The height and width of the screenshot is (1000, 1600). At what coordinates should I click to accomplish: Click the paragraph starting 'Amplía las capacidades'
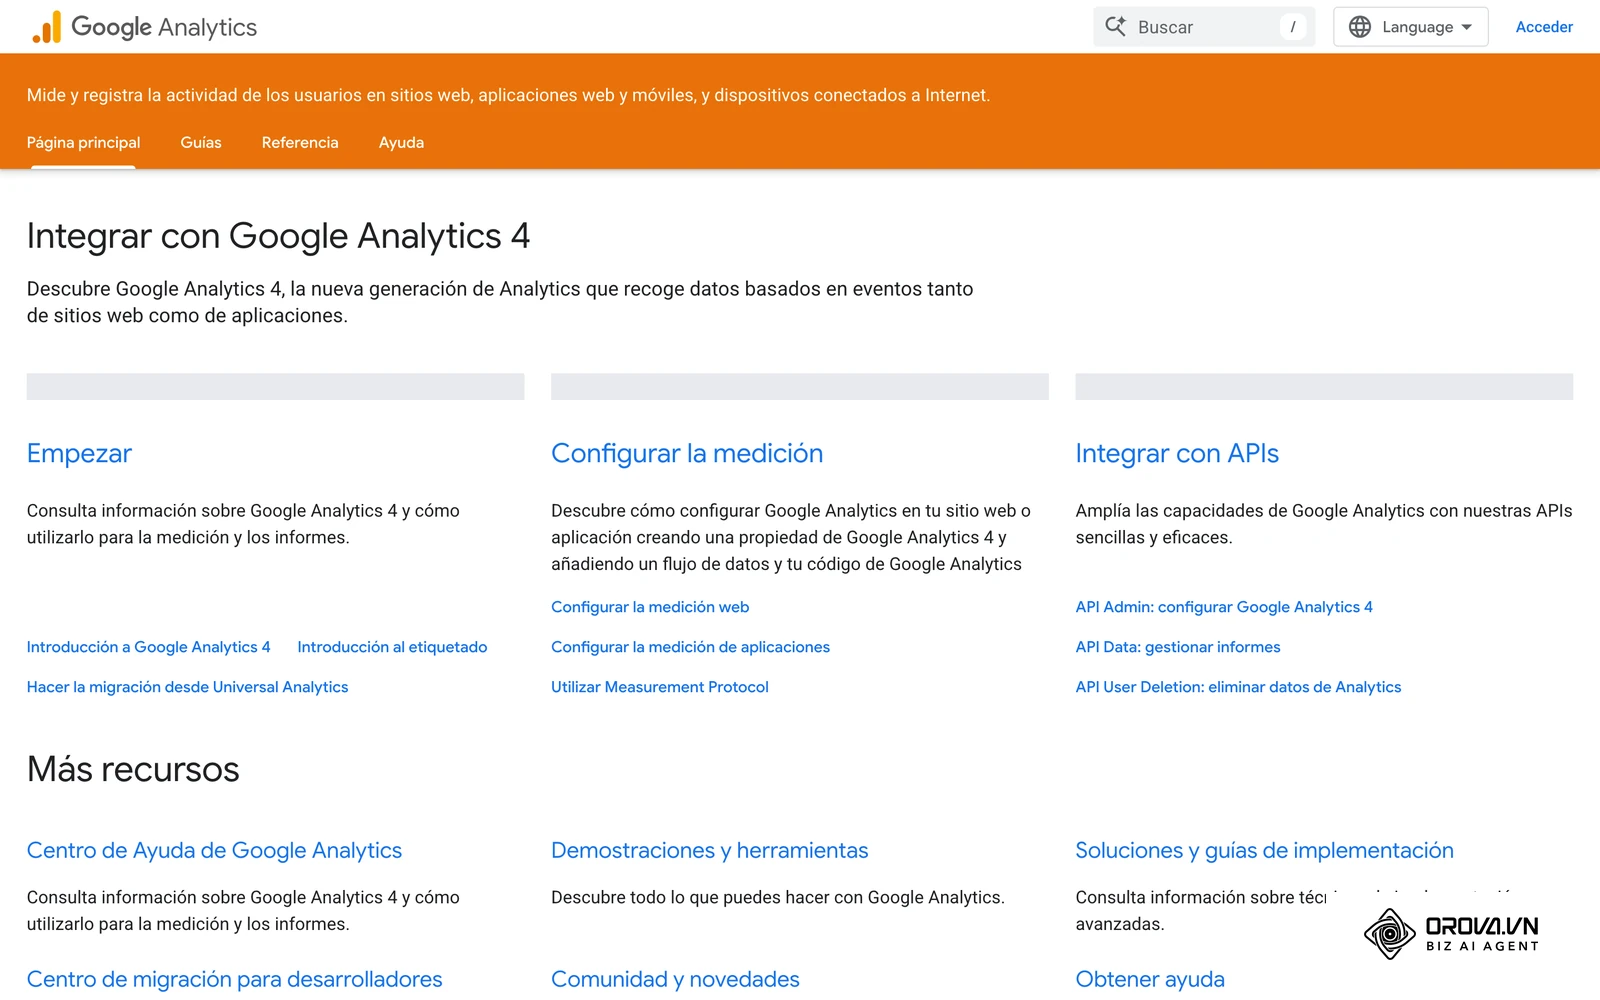(x=1324, y=524)
